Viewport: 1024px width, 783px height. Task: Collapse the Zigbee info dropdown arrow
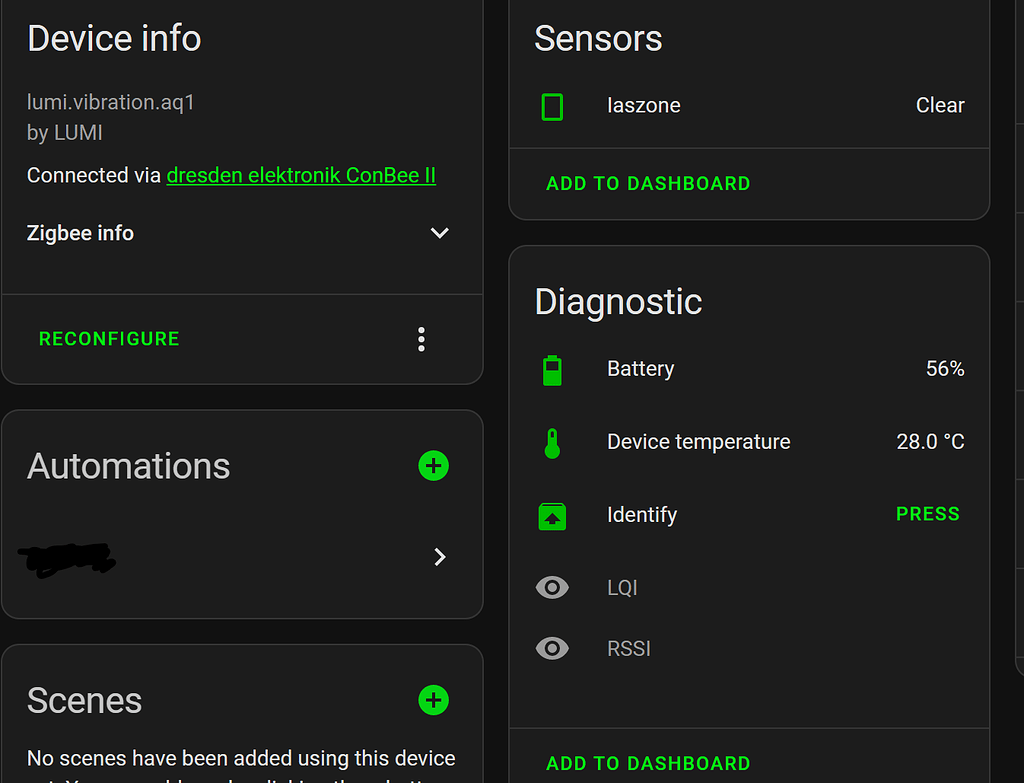439,232
